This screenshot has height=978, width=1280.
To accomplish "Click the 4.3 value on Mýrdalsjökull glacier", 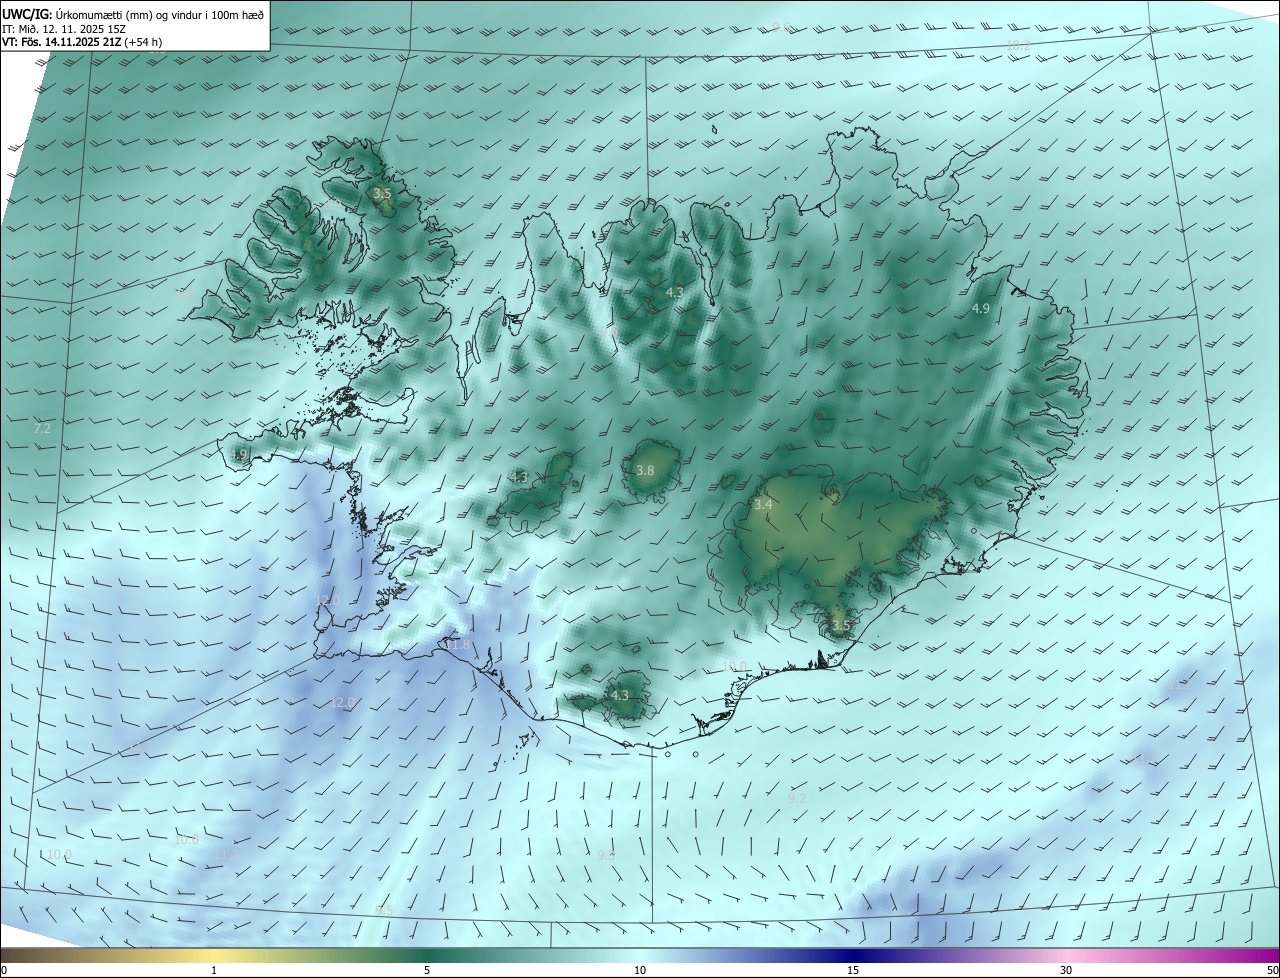I will tap(619, 696).
